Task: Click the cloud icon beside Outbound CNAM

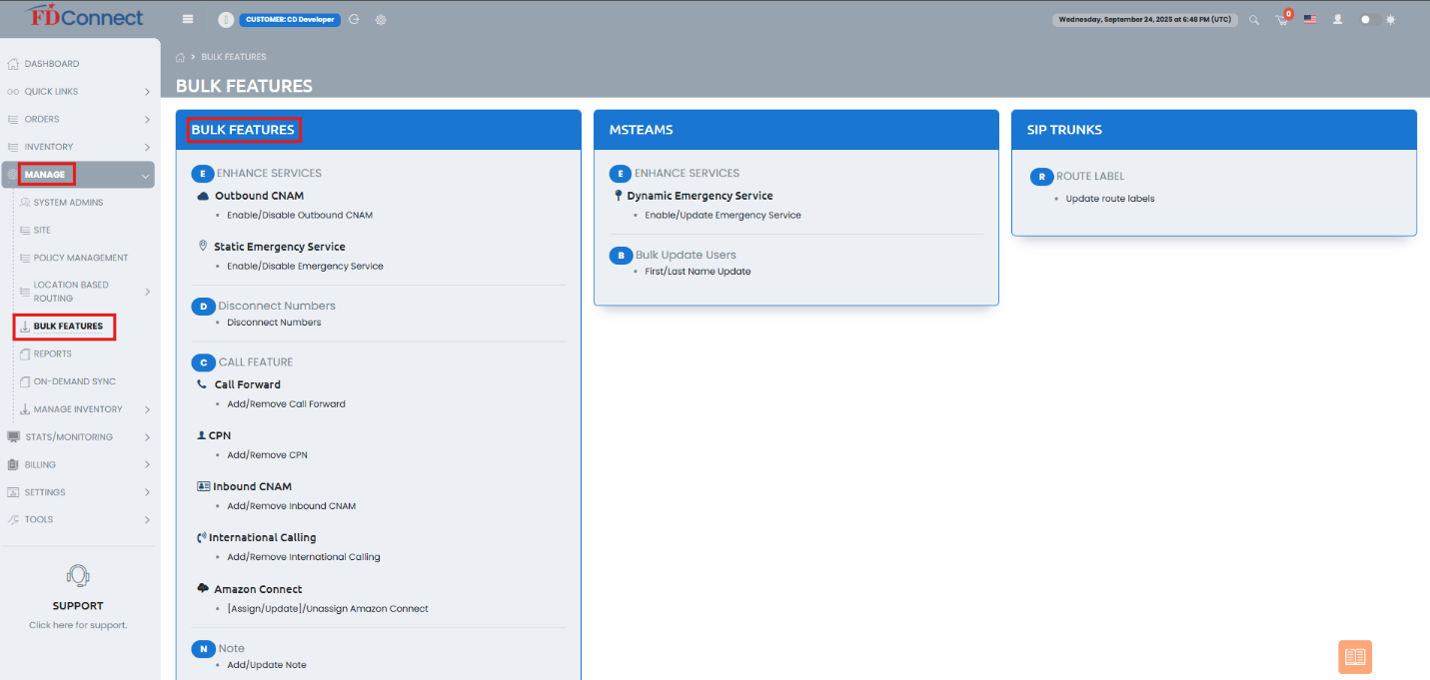Action: [x=203, y=196]
